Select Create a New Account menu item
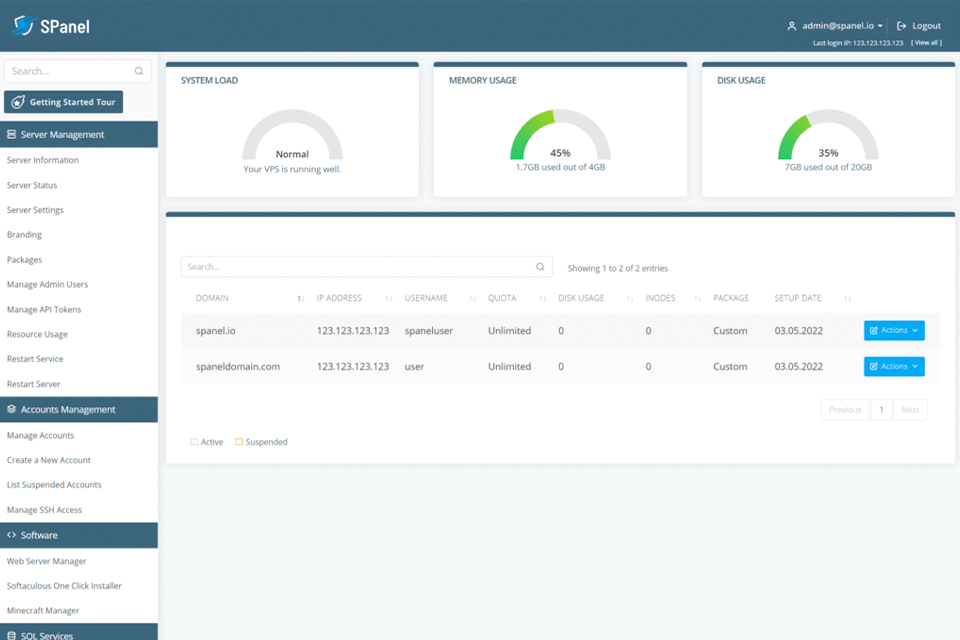The image size is (960, 640). [49, 460]
